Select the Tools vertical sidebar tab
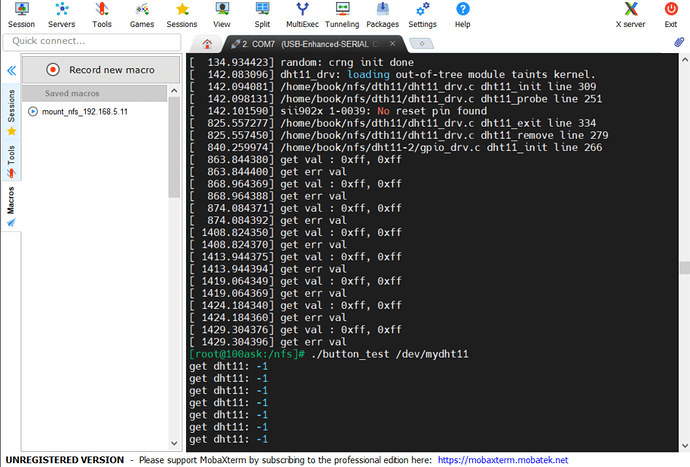Viewport: 690px width, 467px height. point(11,161)
